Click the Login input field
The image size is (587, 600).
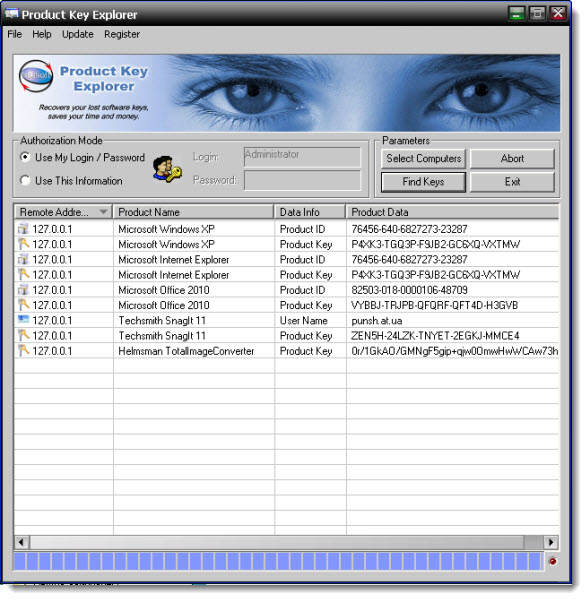pos(302,157)
